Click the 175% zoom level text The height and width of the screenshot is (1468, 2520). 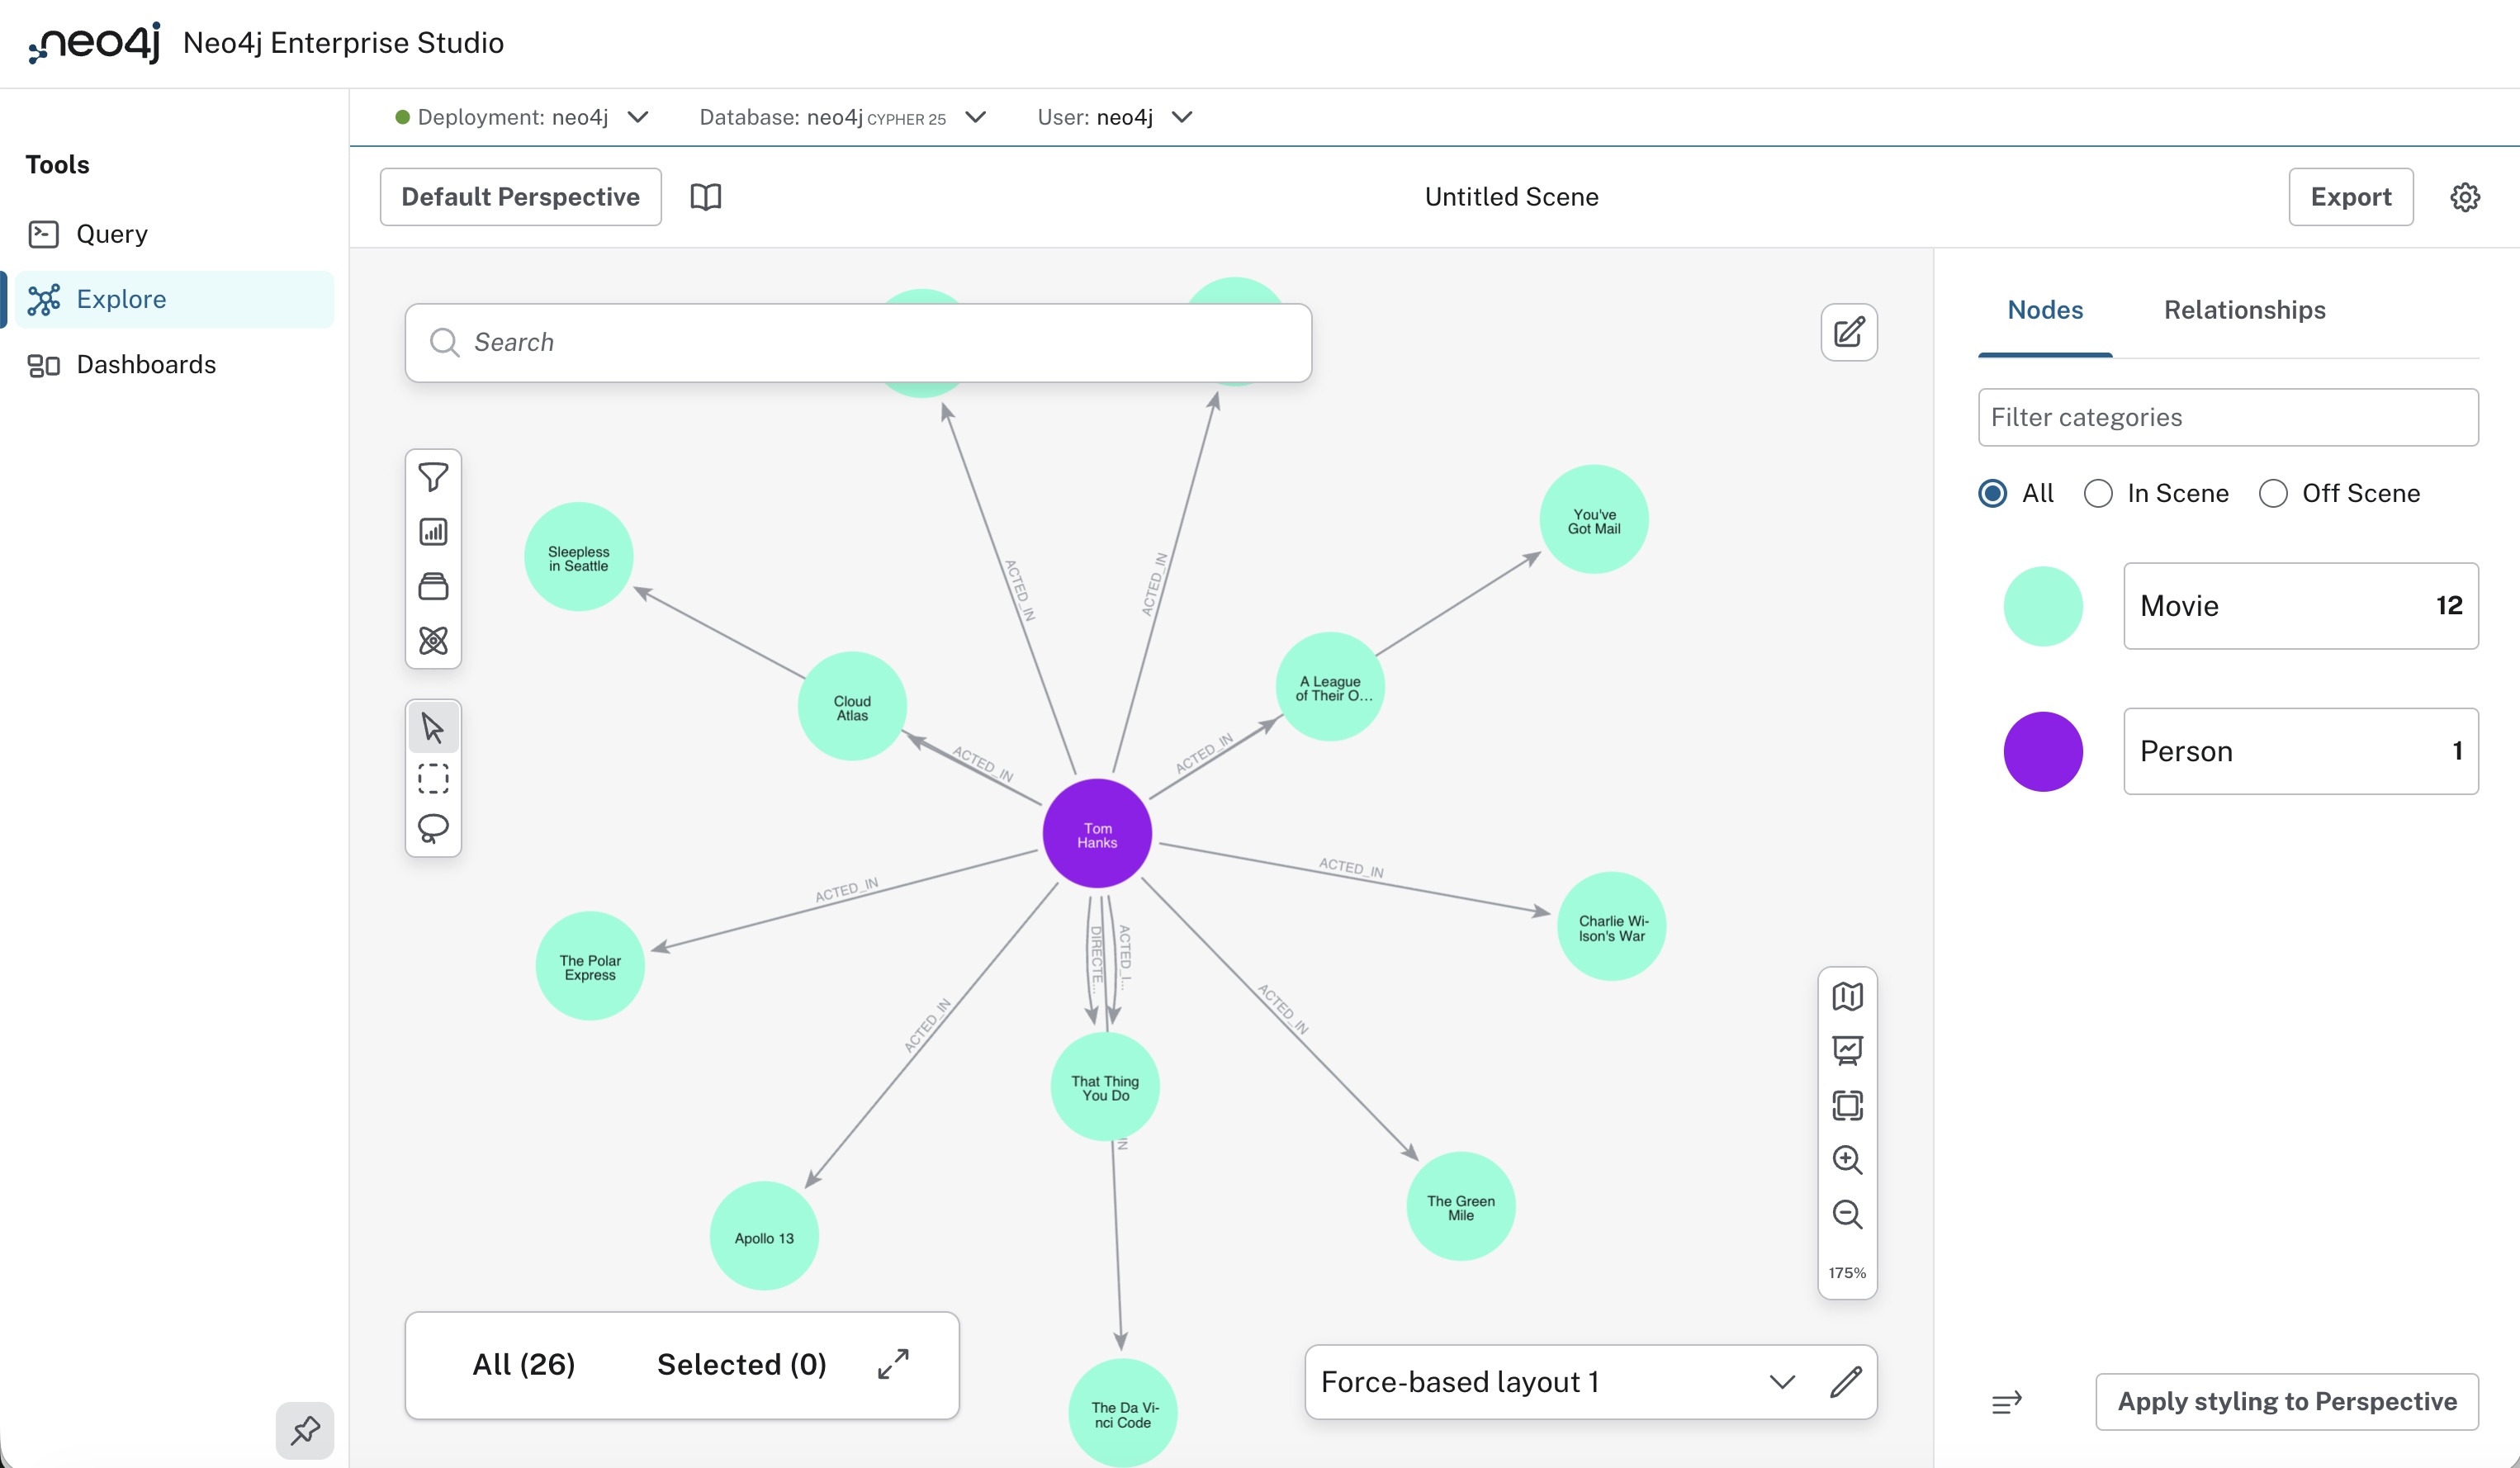(x=1847, y=1273)
